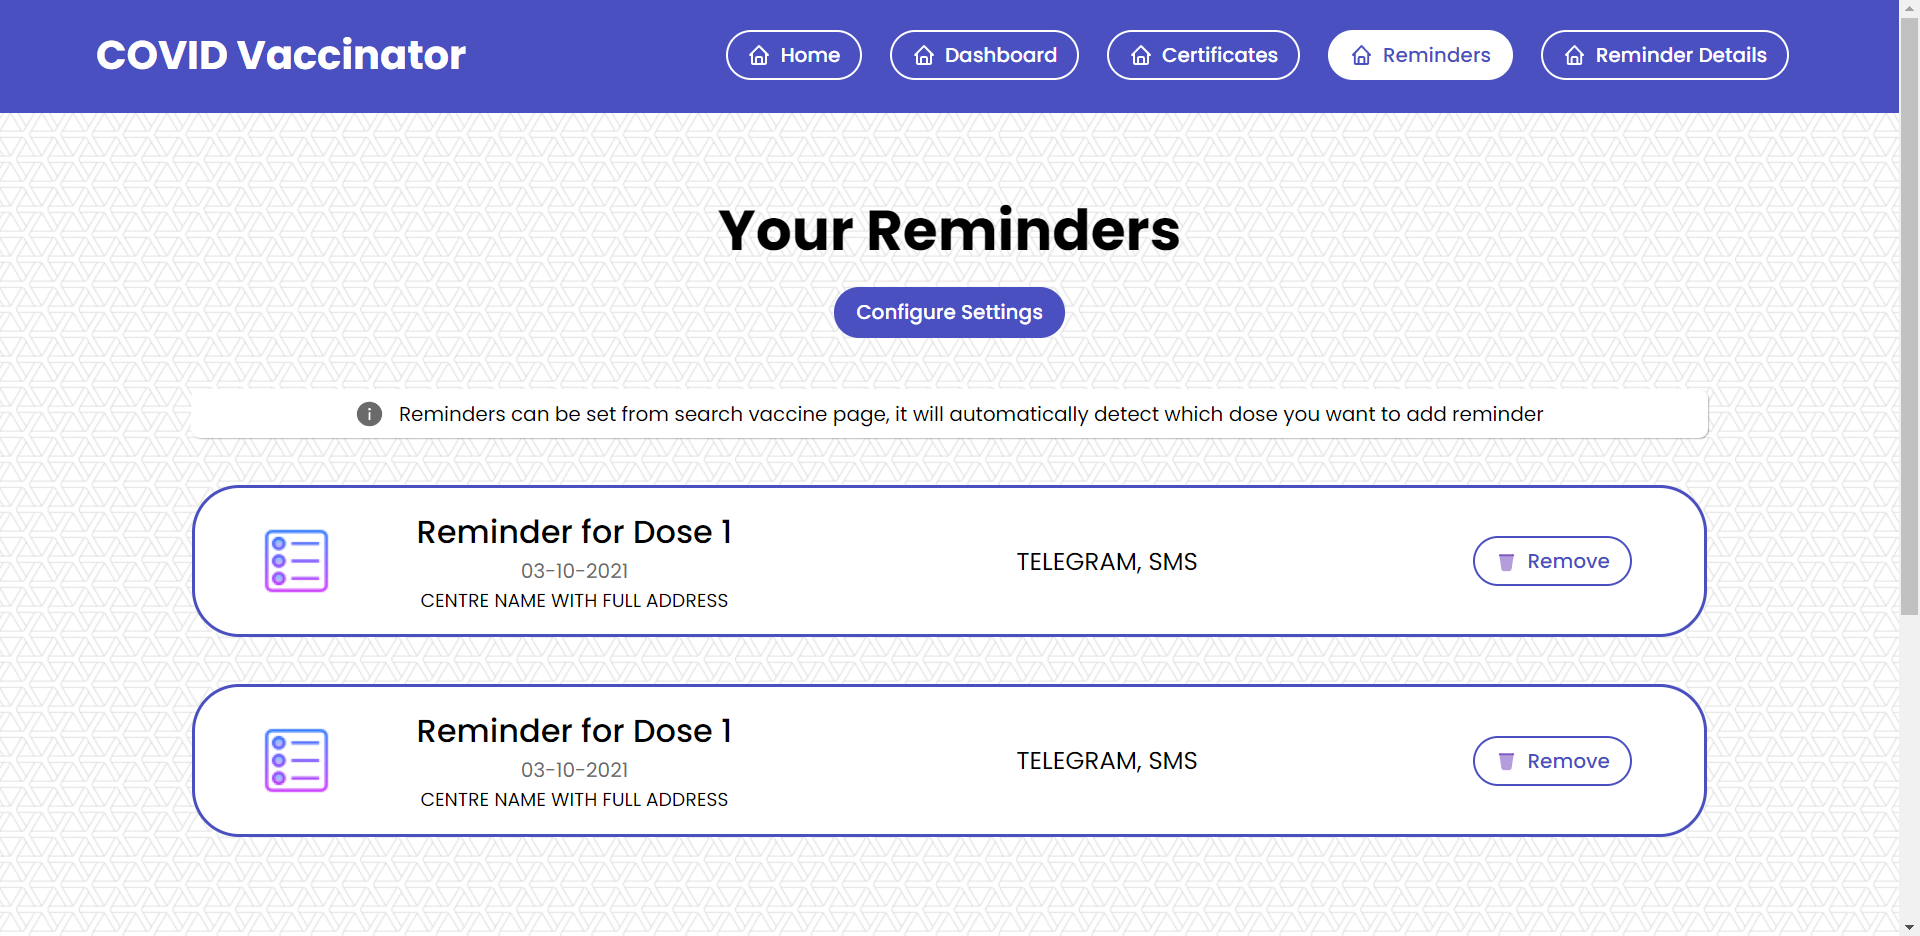This screenshot has height=936, width=1920.
Task: Click the checklist icon on the second reminder card
Action: (296, 760)
